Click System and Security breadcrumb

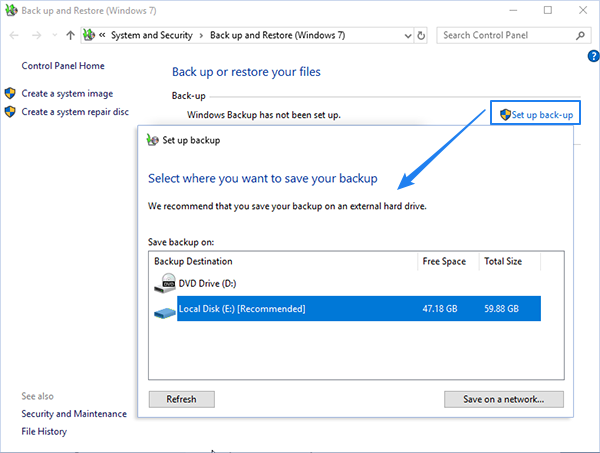(152, 35)
